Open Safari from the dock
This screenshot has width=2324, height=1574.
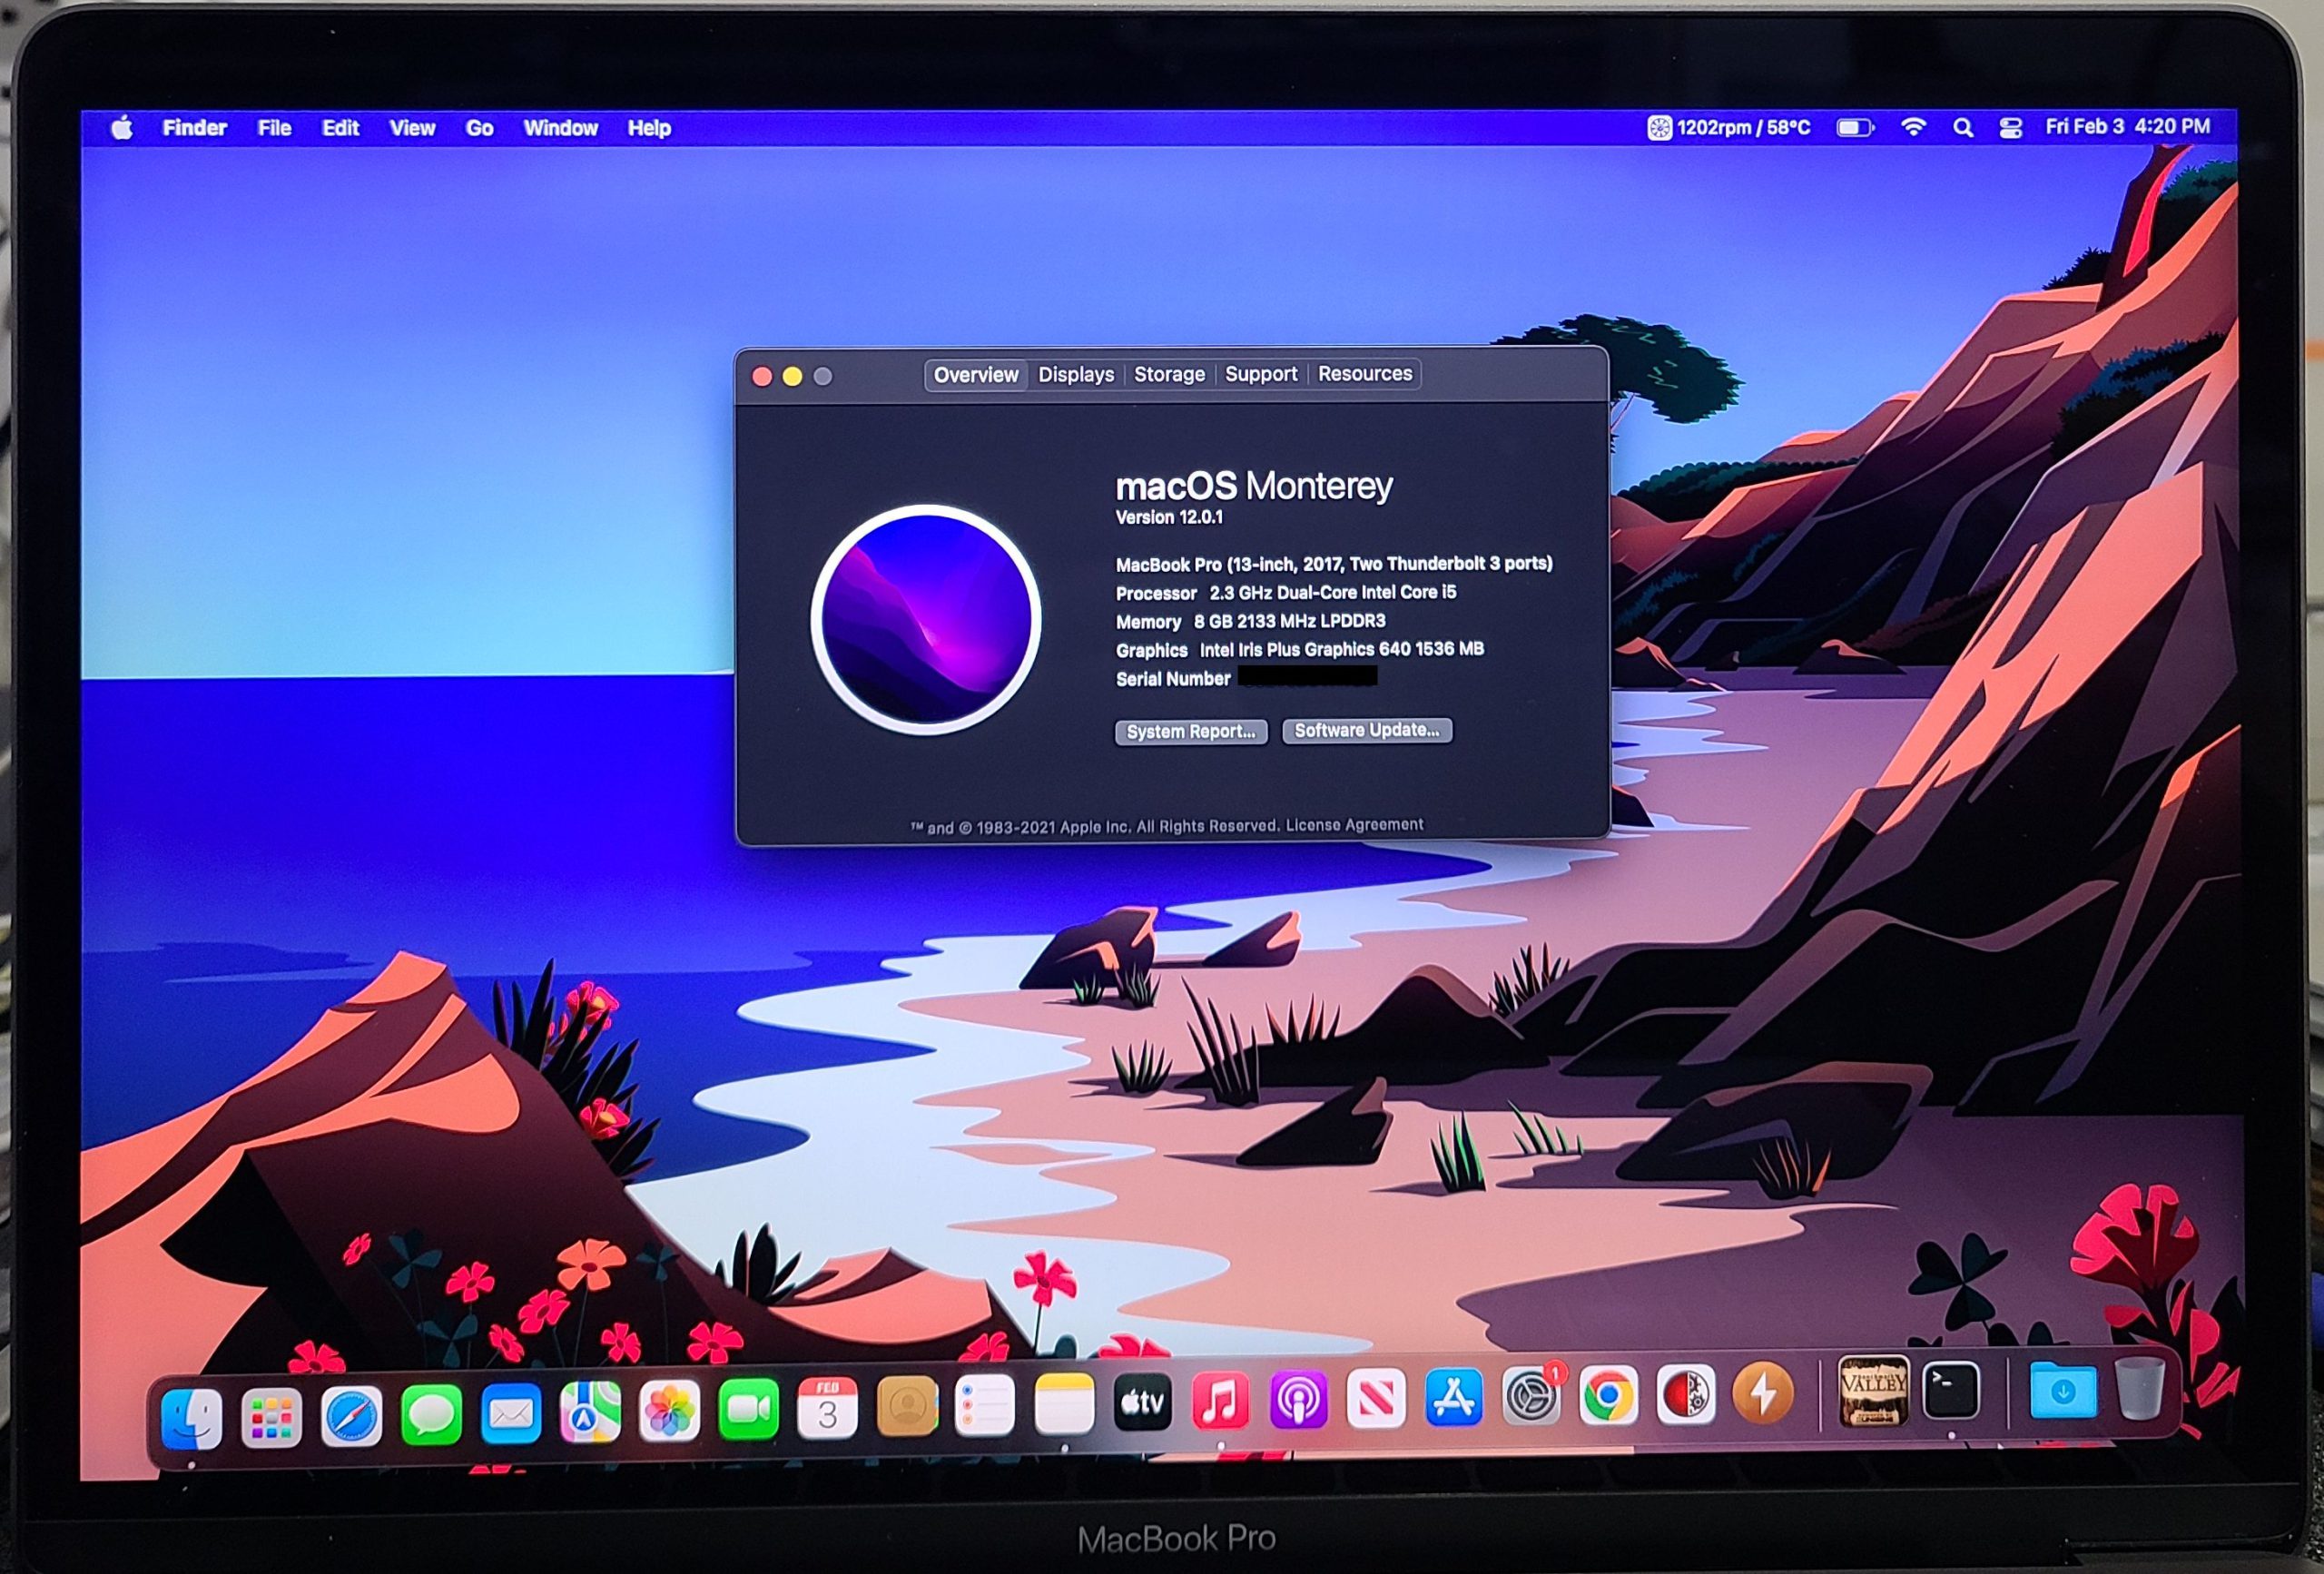351,1415
